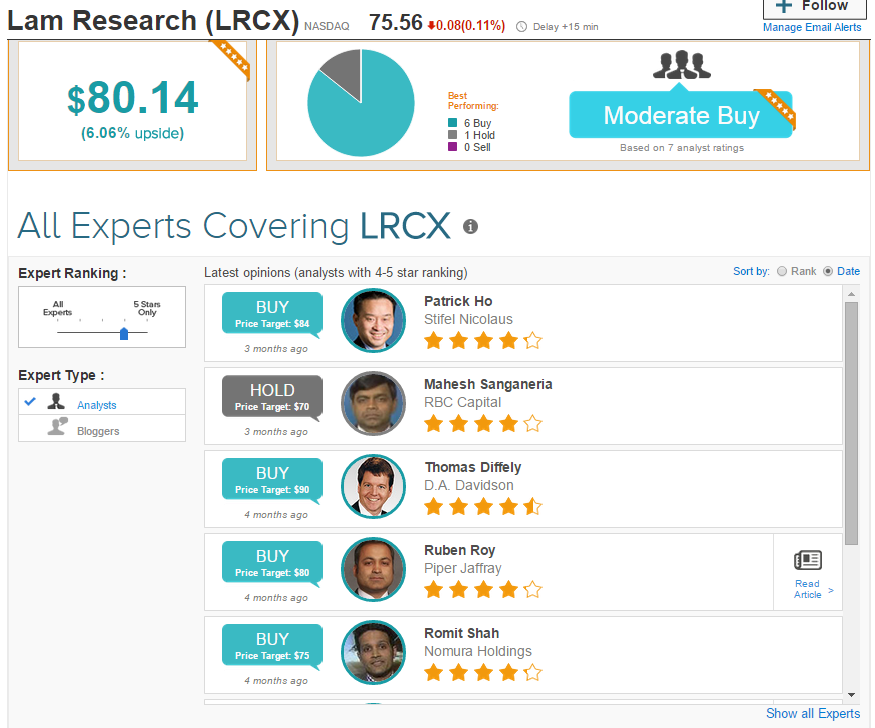The image size is (875, 728).
Task: Select Rank sort radio button
Action: 782,271
